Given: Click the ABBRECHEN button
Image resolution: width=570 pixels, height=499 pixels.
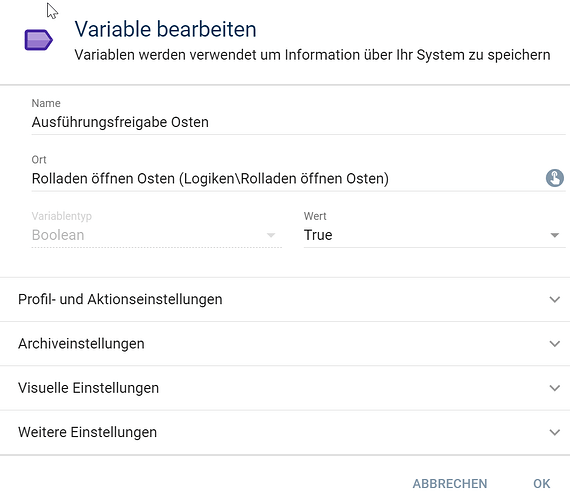Looking at the screenshot, I should click(x=450, y=483).
